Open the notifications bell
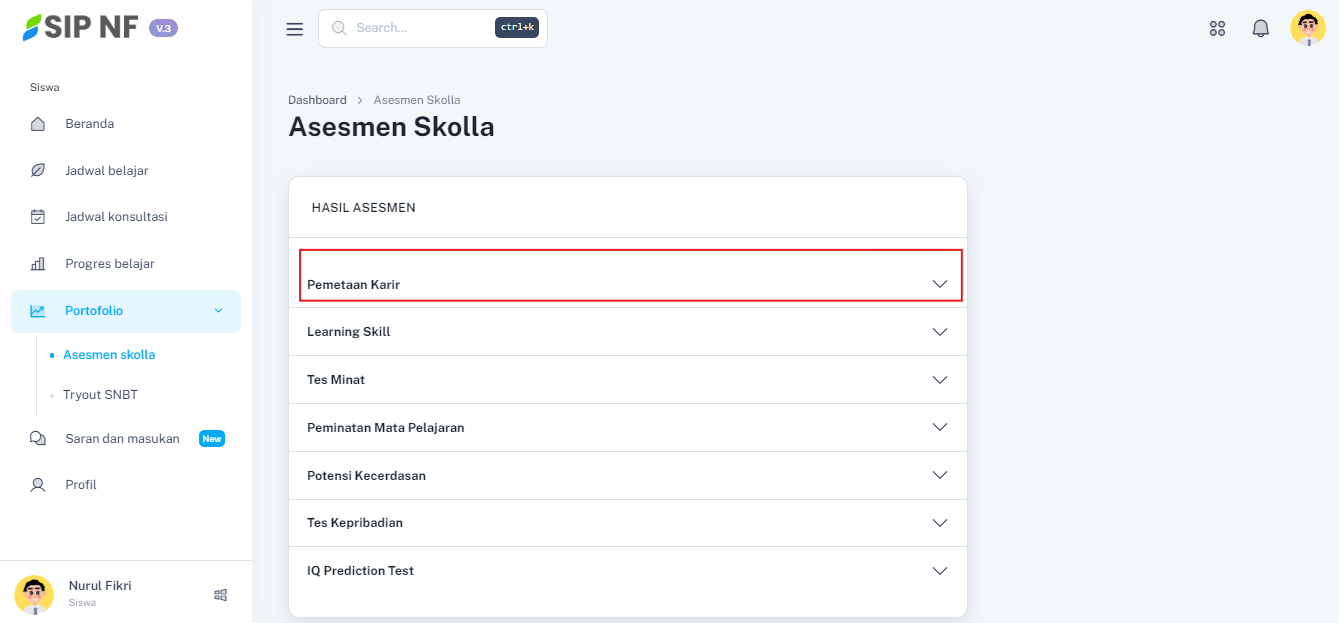Image resolution: width=1339 pixels, height=623 pixels. point(1260,29)
